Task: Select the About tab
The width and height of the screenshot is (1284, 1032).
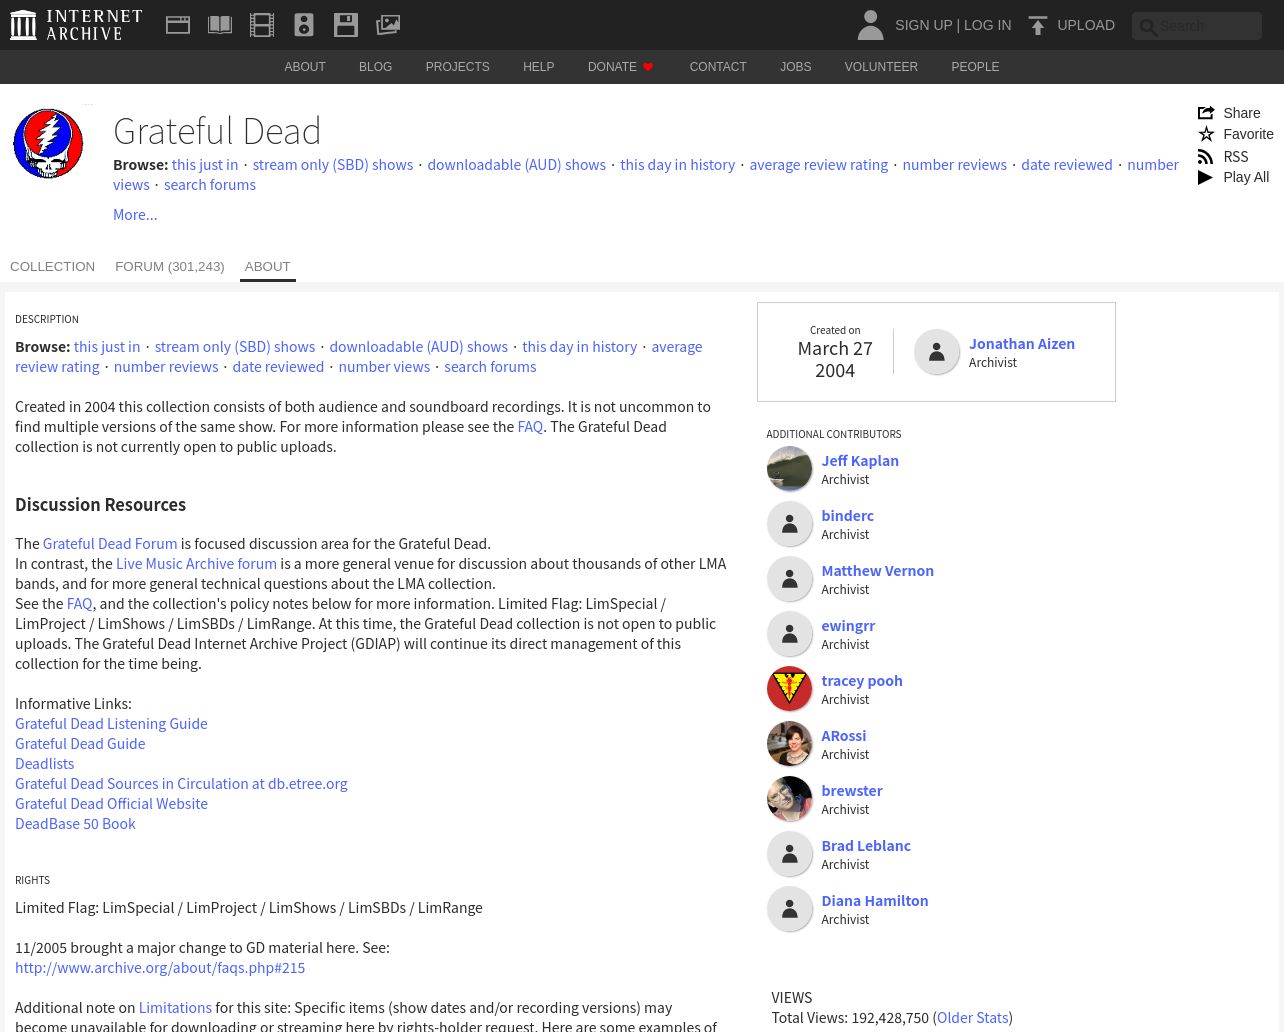Action: (268, 267)
